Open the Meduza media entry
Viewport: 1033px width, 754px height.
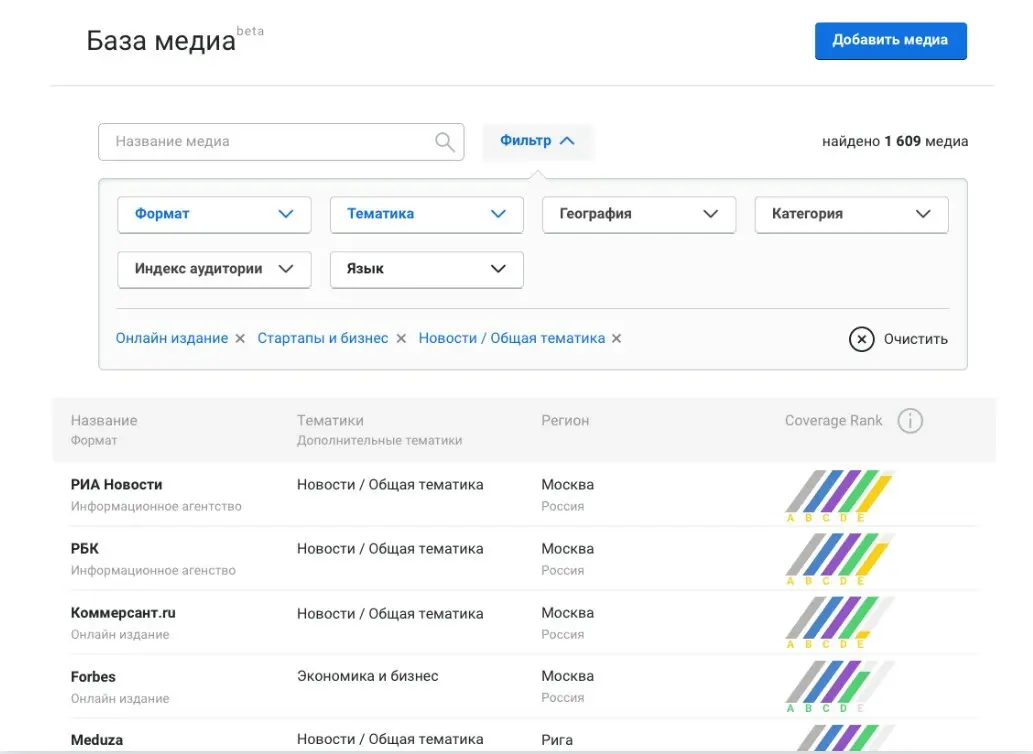click(x=97, y=740)
